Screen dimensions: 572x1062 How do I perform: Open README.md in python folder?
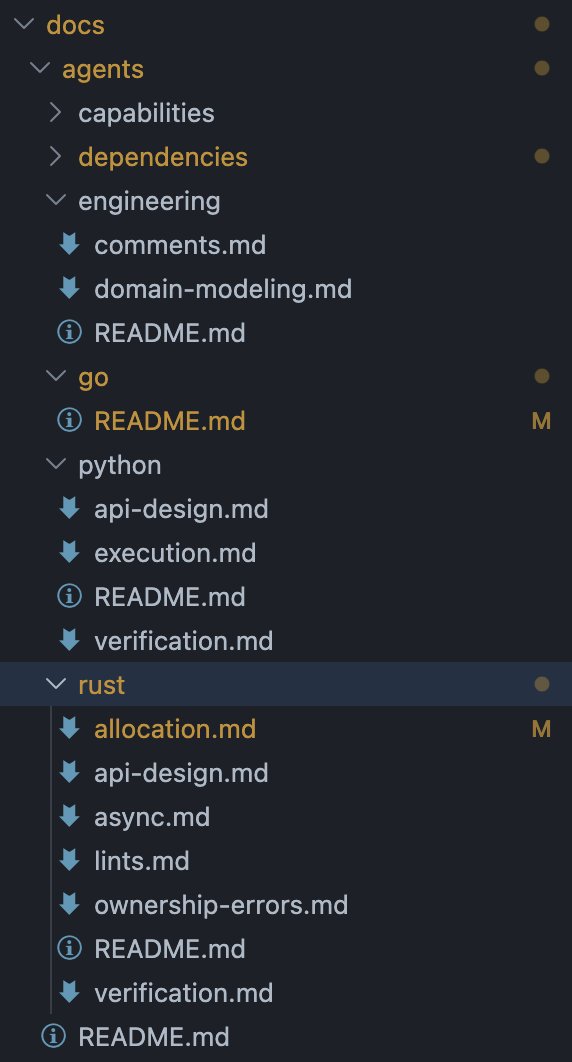click(170, 597)
